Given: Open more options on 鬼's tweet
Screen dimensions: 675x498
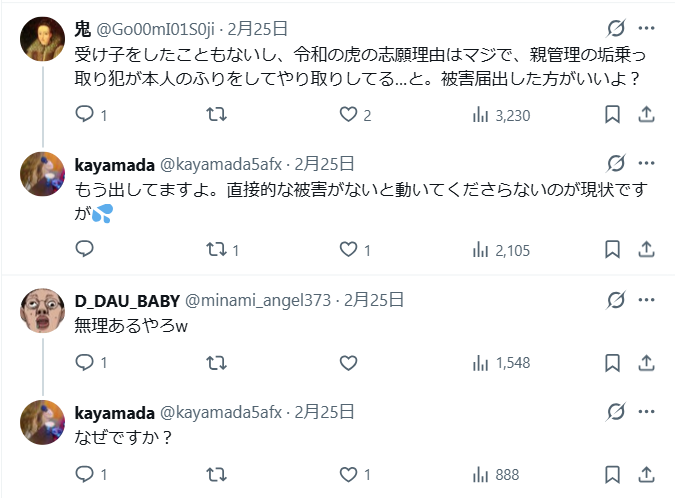Looking at the screenshot, I should [647, 28].
